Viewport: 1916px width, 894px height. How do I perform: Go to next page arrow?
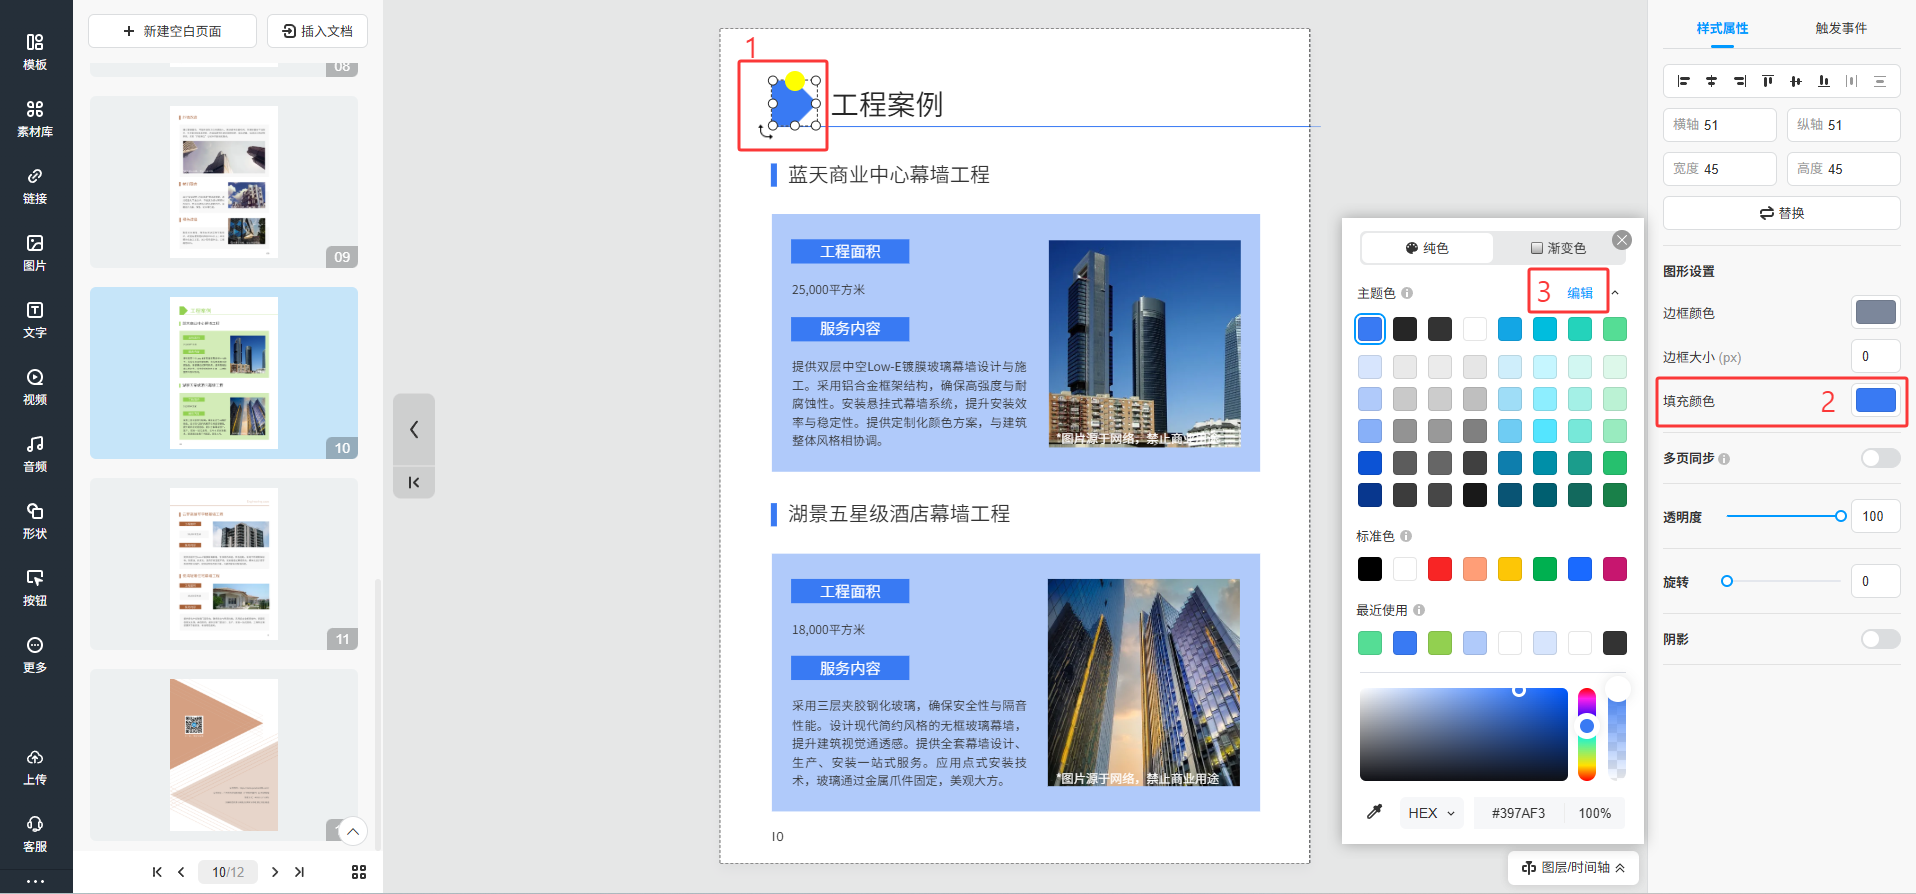275,872
